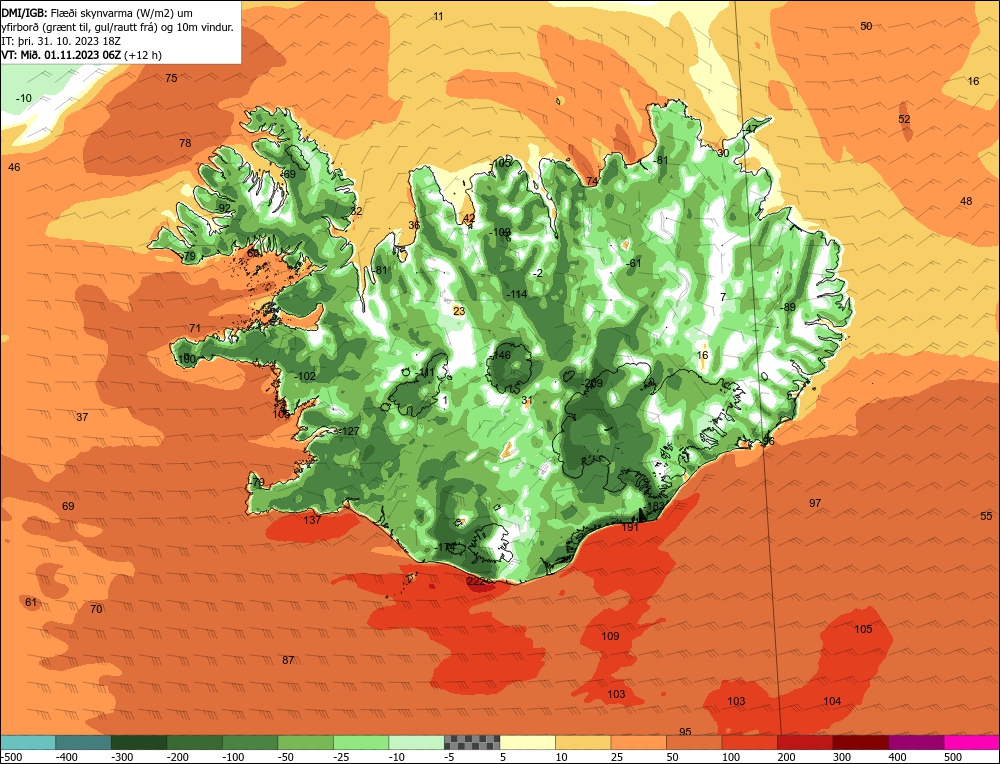Image resolution: width=1000 pixels, height=764 pixels.
Task: Click the map value '11' at the top
Action: click(x=438, y=17)
